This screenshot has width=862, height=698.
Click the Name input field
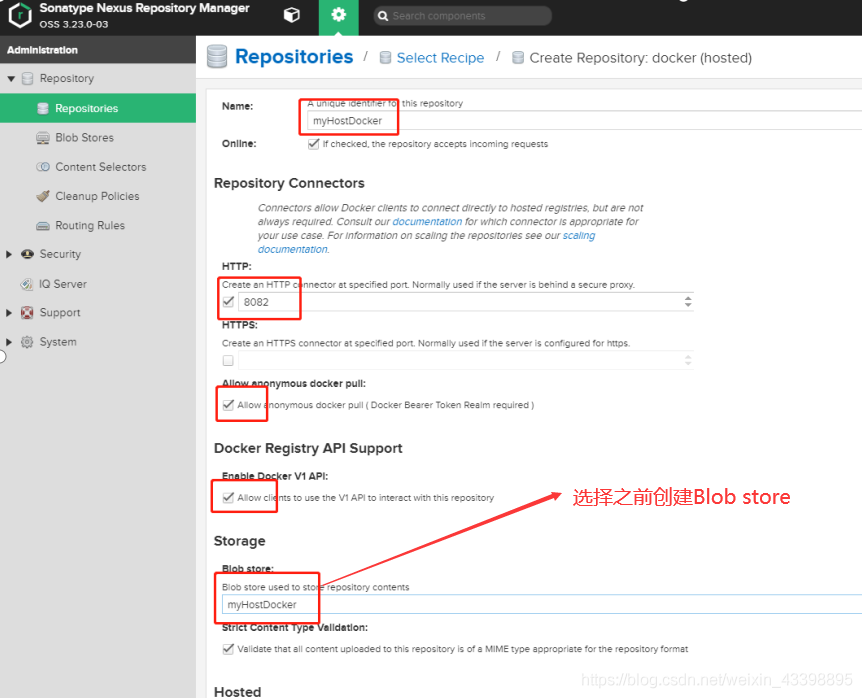pyautogui.click(x=584, y=120)
